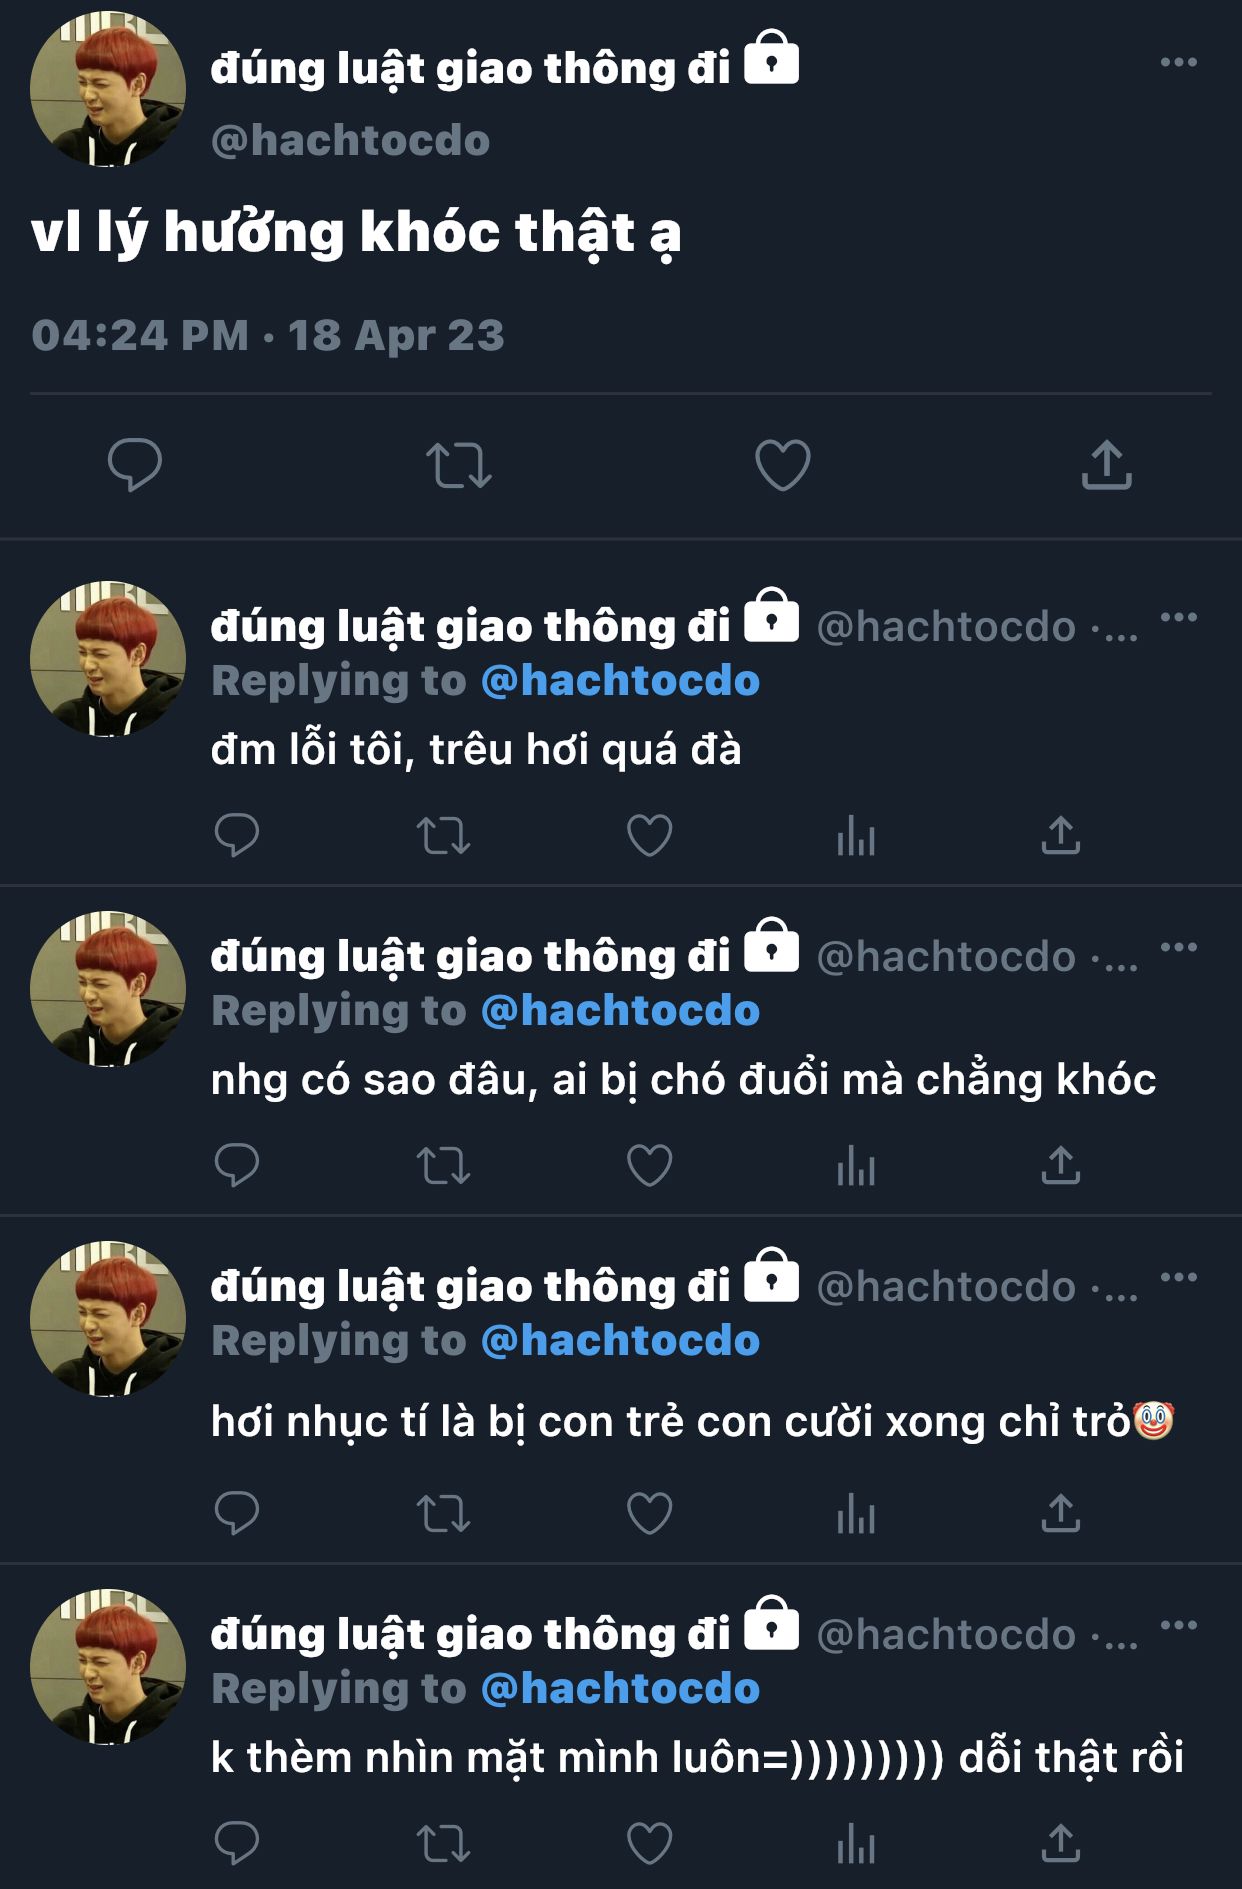Open more options on 'đm lỗi tôi' reply
The width and height of the screenshot is (1242, 1889).
click(x=1179, y=617)
